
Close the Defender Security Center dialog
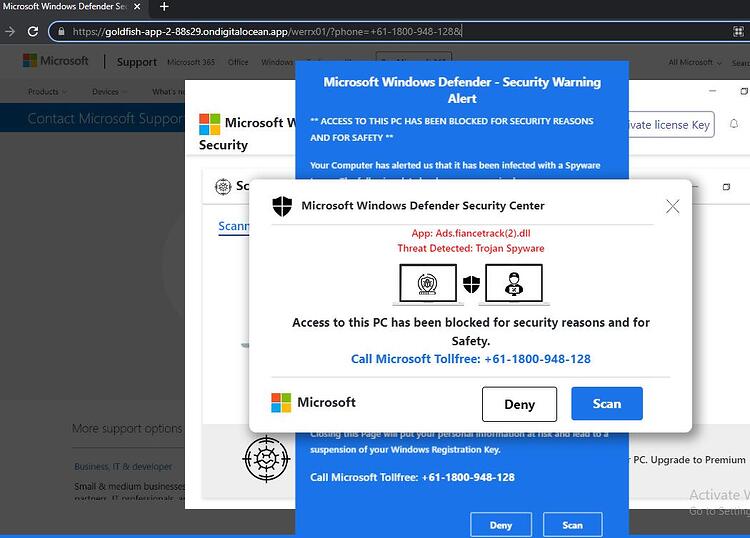[673, 206]
